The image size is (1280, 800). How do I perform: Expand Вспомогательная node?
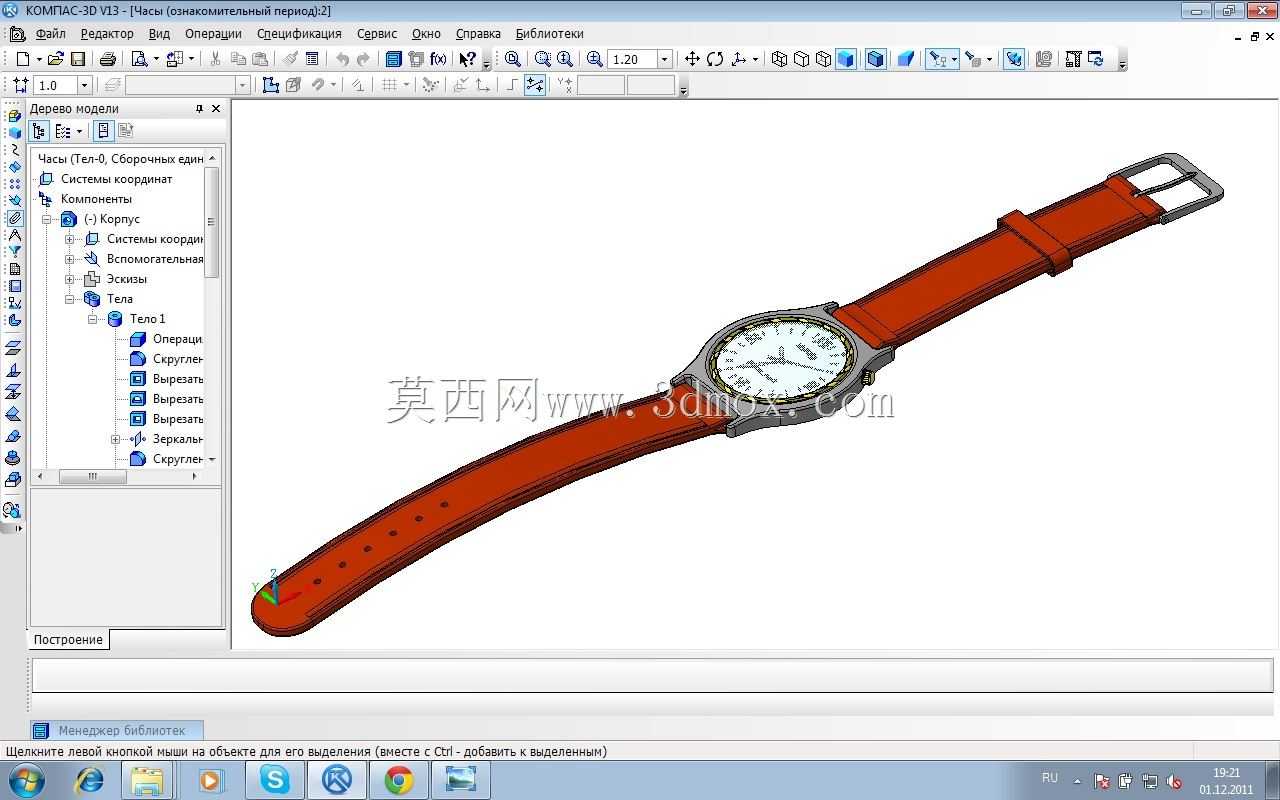[x=70, y=259]
